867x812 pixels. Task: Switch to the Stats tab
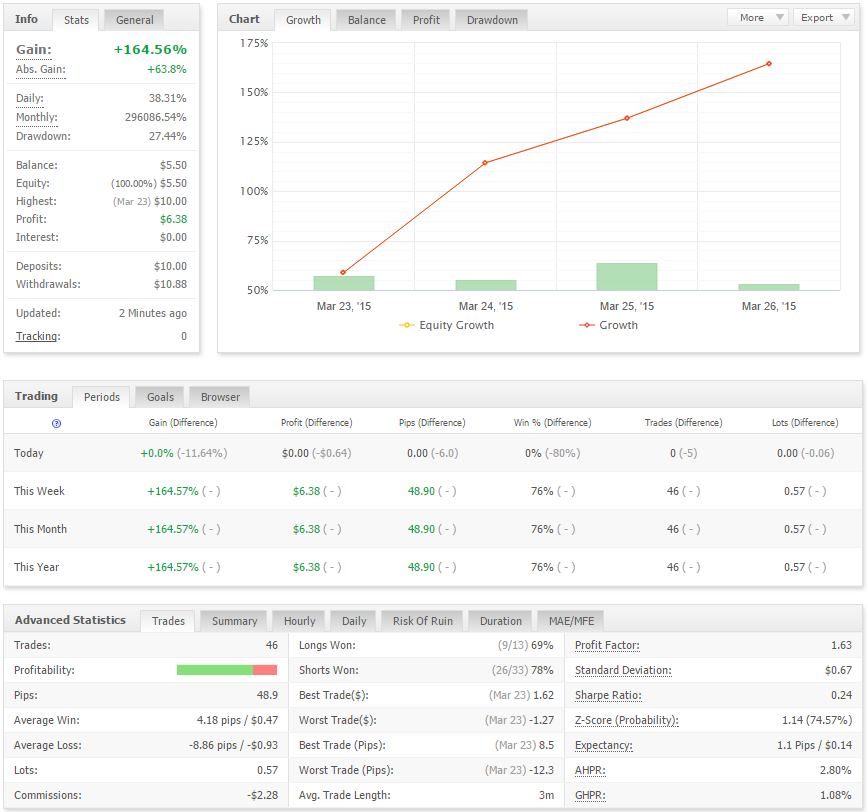[76, 20]
